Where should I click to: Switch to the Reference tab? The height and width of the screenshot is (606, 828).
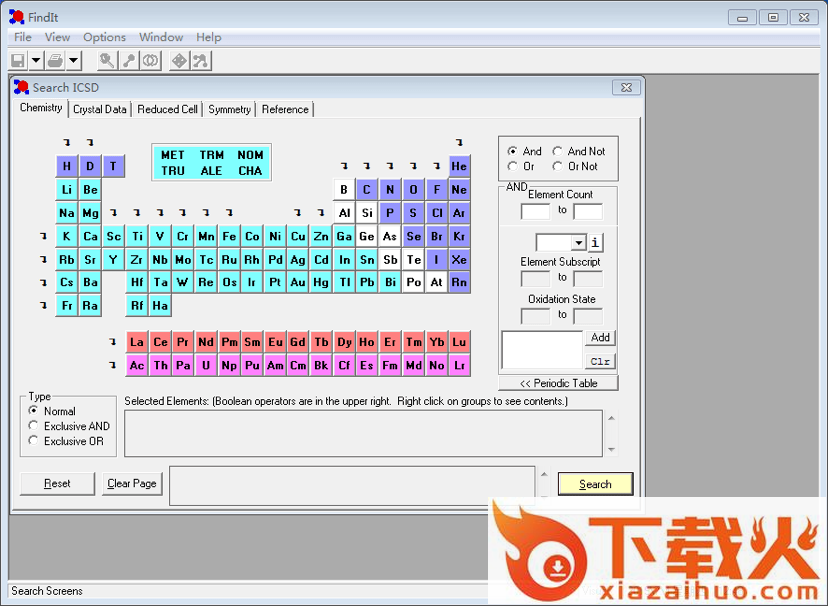(x=285, y=109)
